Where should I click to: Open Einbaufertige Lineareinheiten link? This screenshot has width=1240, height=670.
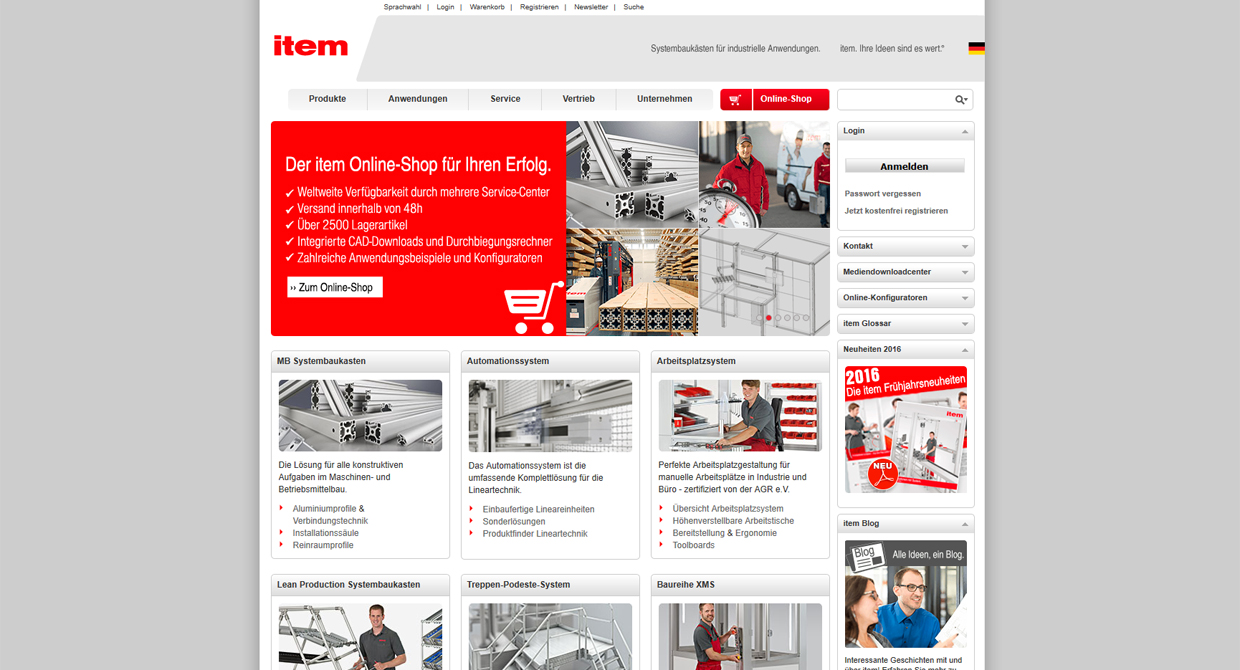(538, 509)
